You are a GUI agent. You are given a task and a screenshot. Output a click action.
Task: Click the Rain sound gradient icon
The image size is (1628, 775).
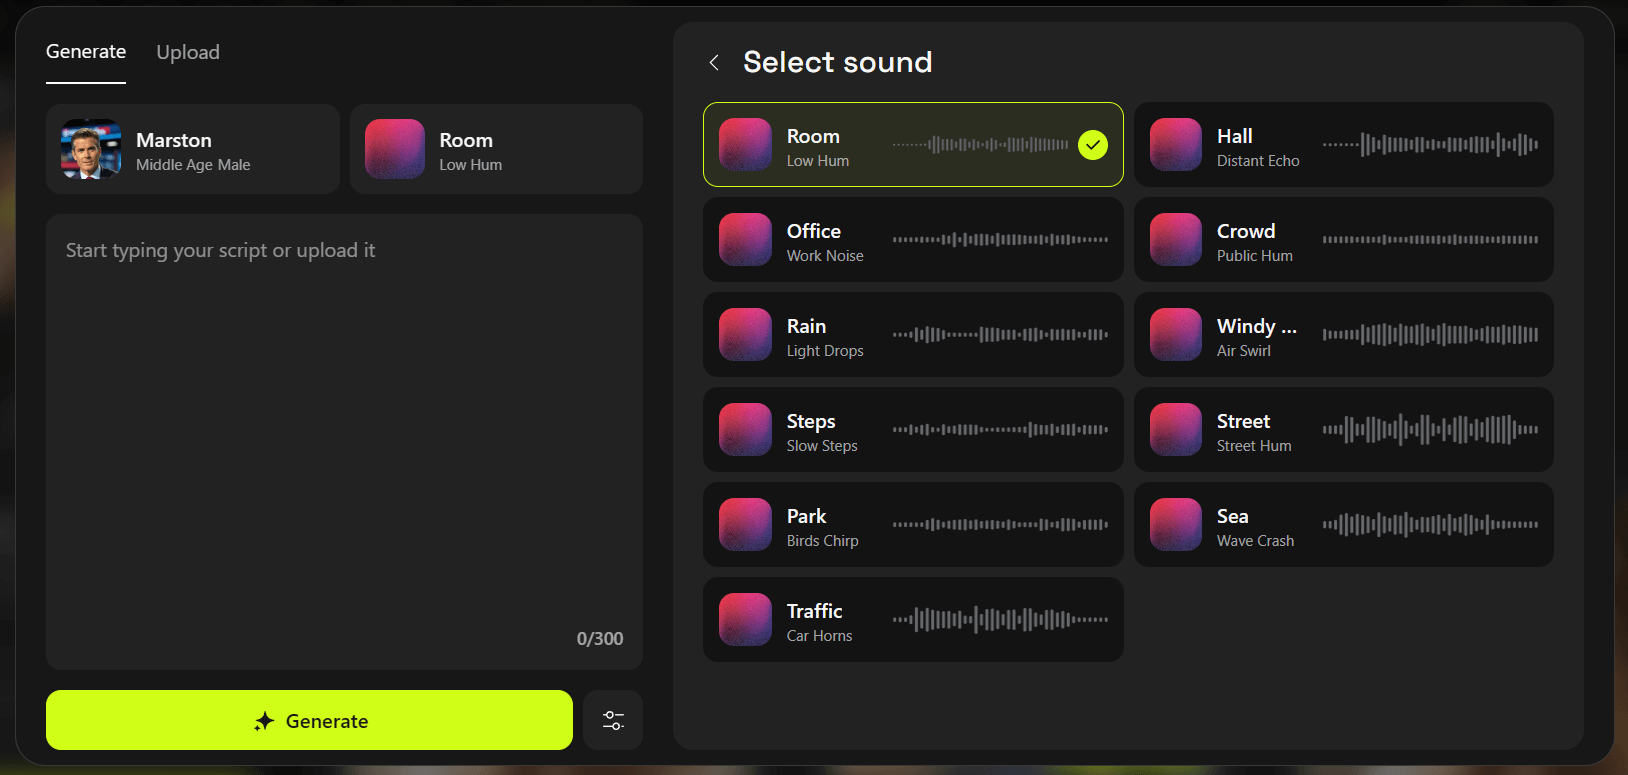click(x=745, y=335)
